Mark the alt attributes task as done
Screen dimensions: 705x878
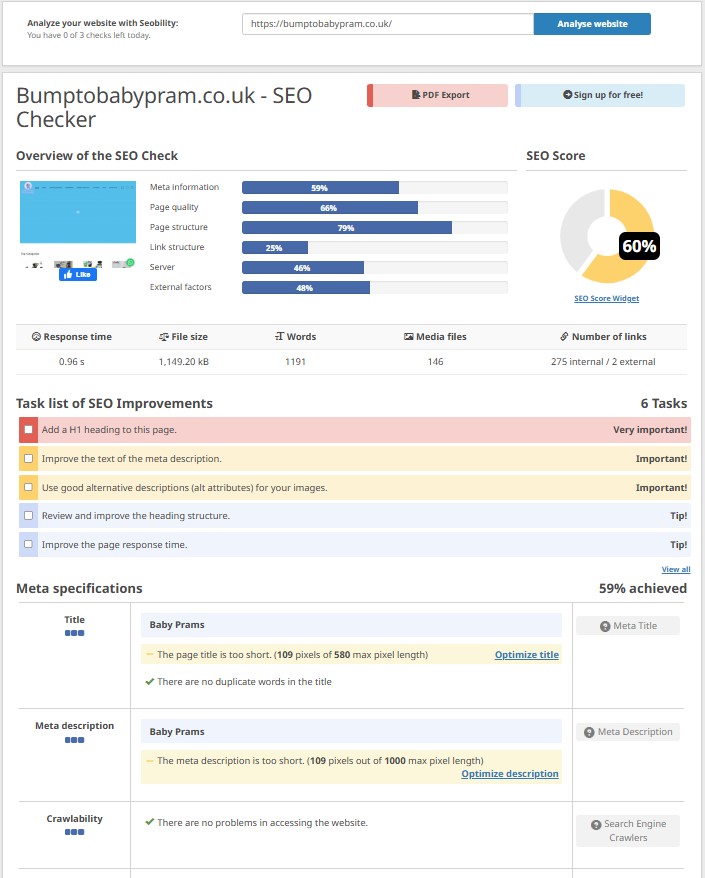[28, 488]
